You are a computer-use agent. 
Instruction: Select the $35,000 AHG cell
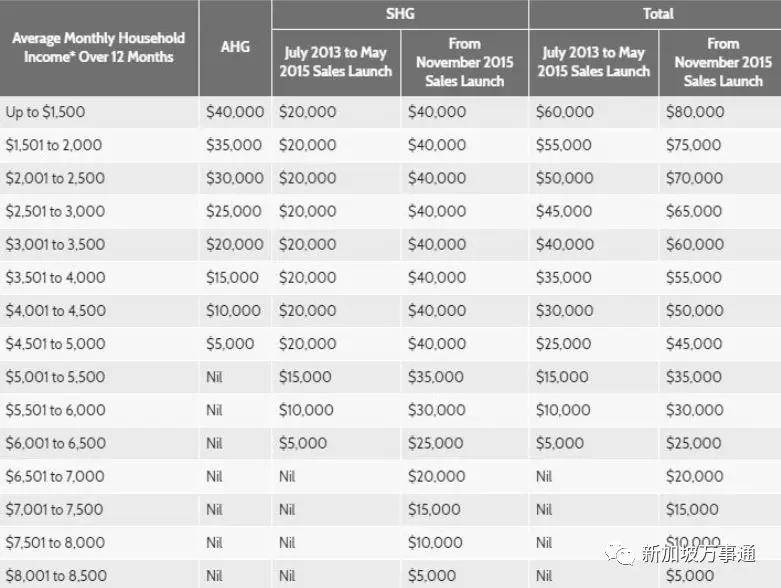pos(234,145)
